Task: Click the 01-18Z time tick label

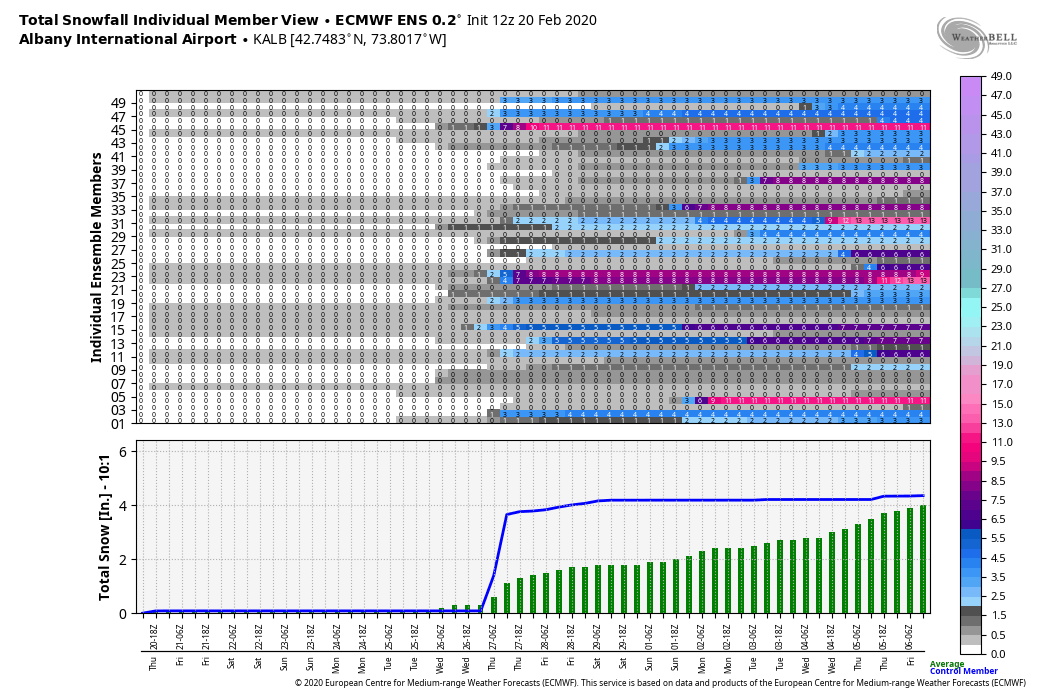Action: pos(675,637)
